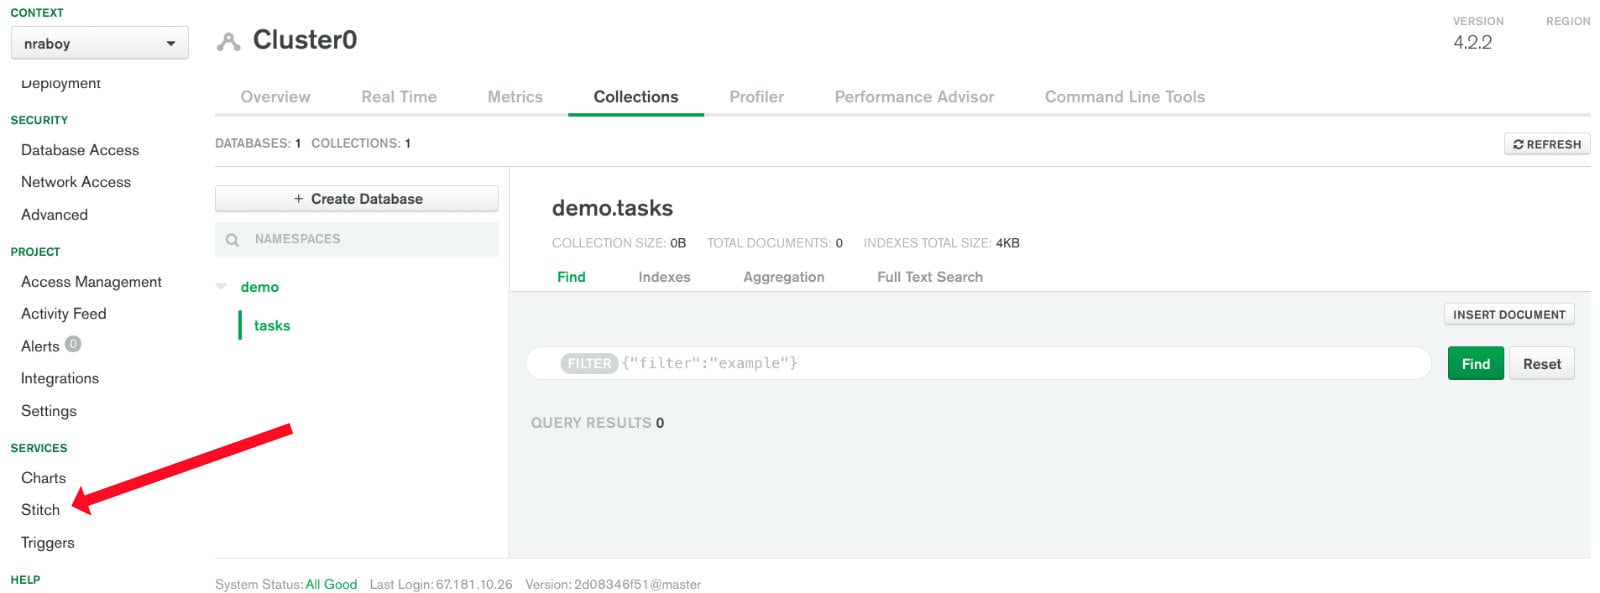This screenshot has height=593, width=1600.
Task: Click the COLLECTIONS: 1 count text
Action: (361, 144)
